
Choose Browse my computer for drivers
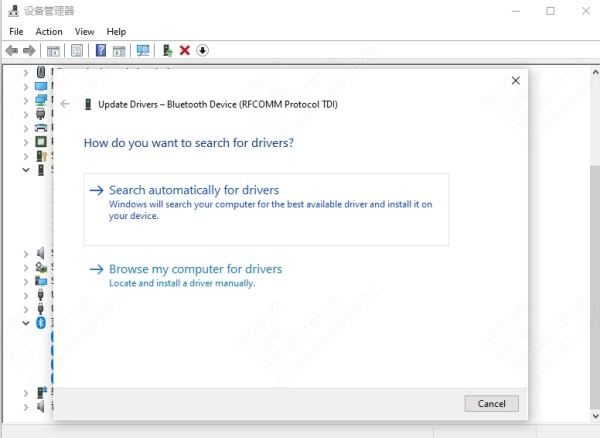click(186, 275)
